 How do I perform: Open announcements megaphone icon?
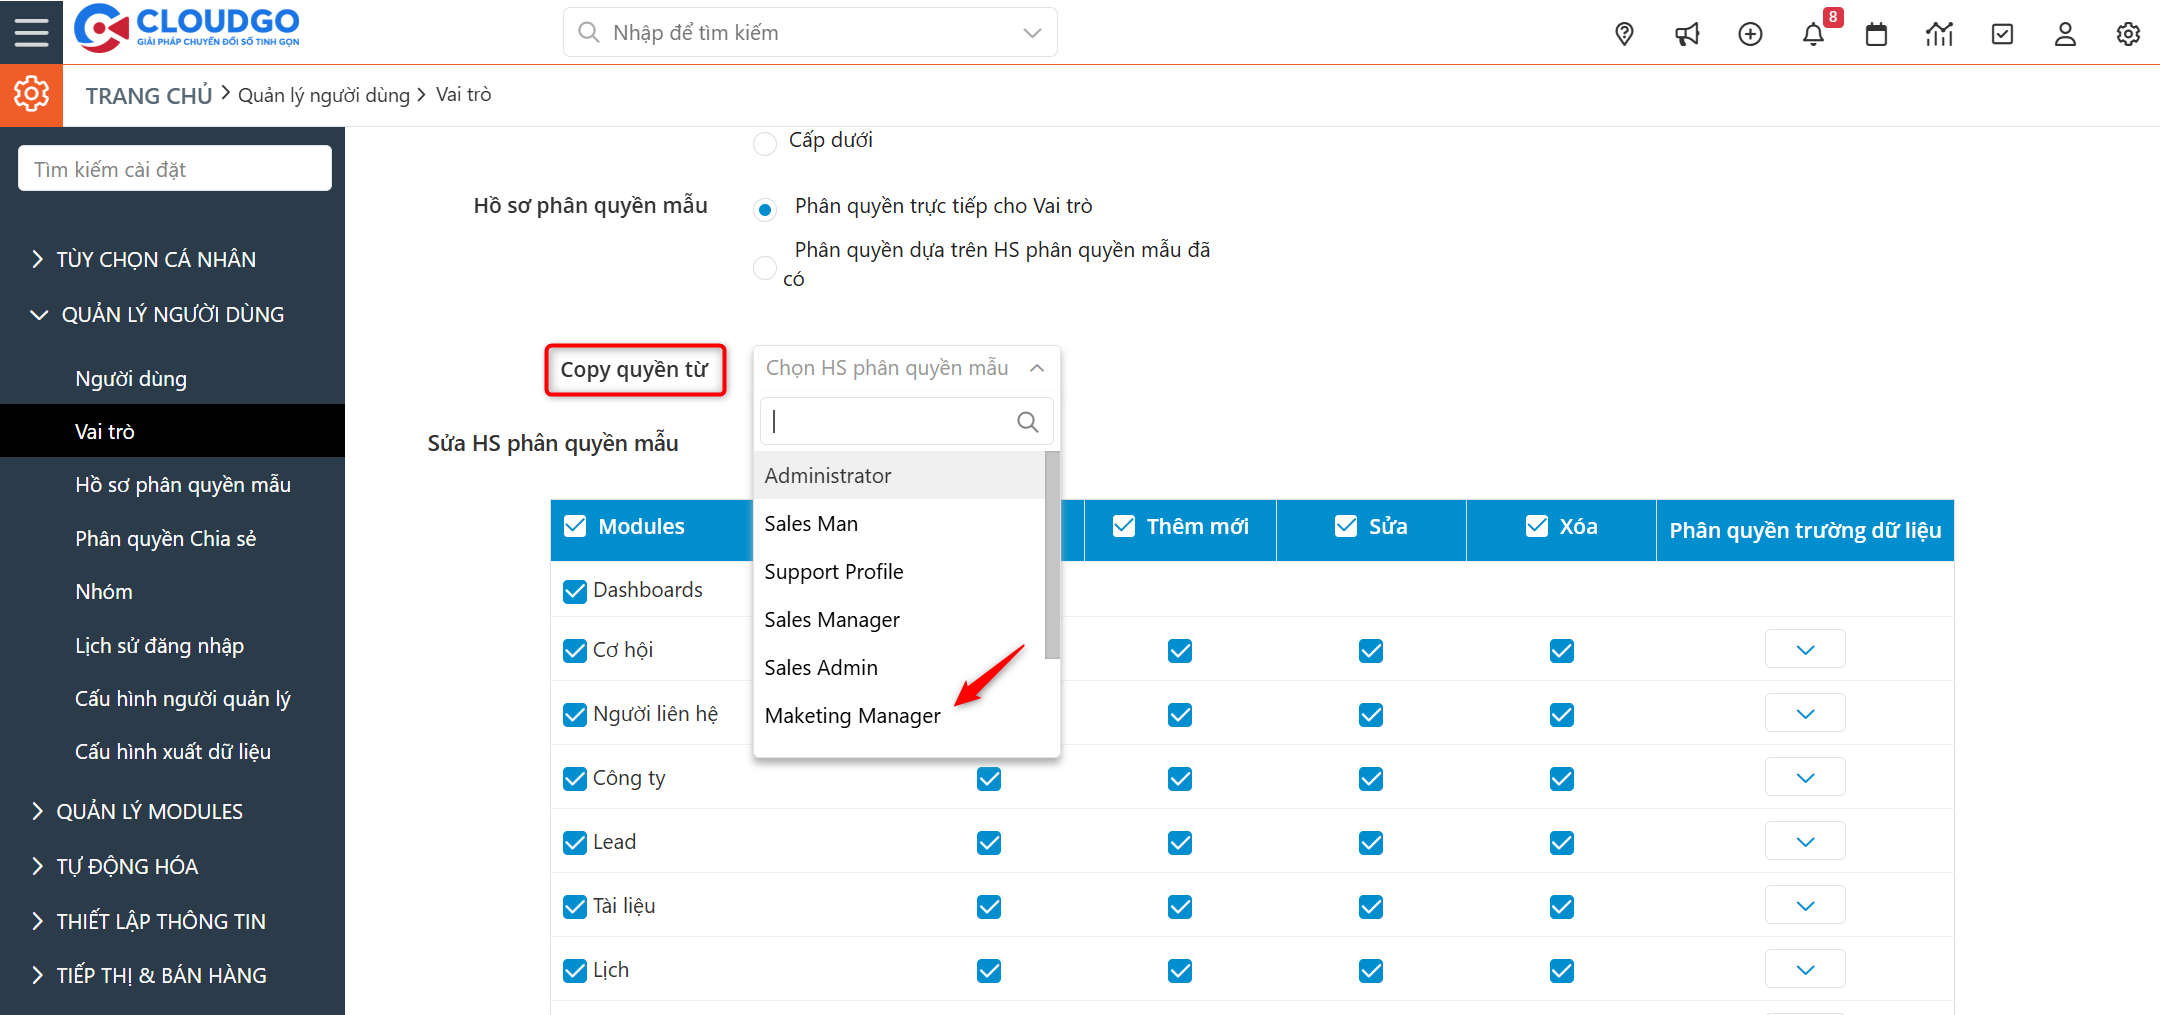point(1687,34)
